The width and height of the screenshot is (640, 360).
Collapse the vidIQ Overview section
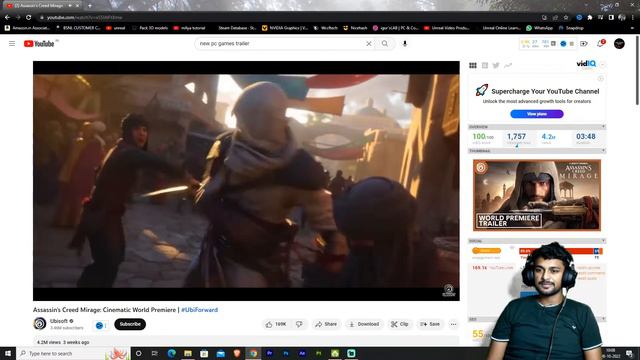click(603, 127)
